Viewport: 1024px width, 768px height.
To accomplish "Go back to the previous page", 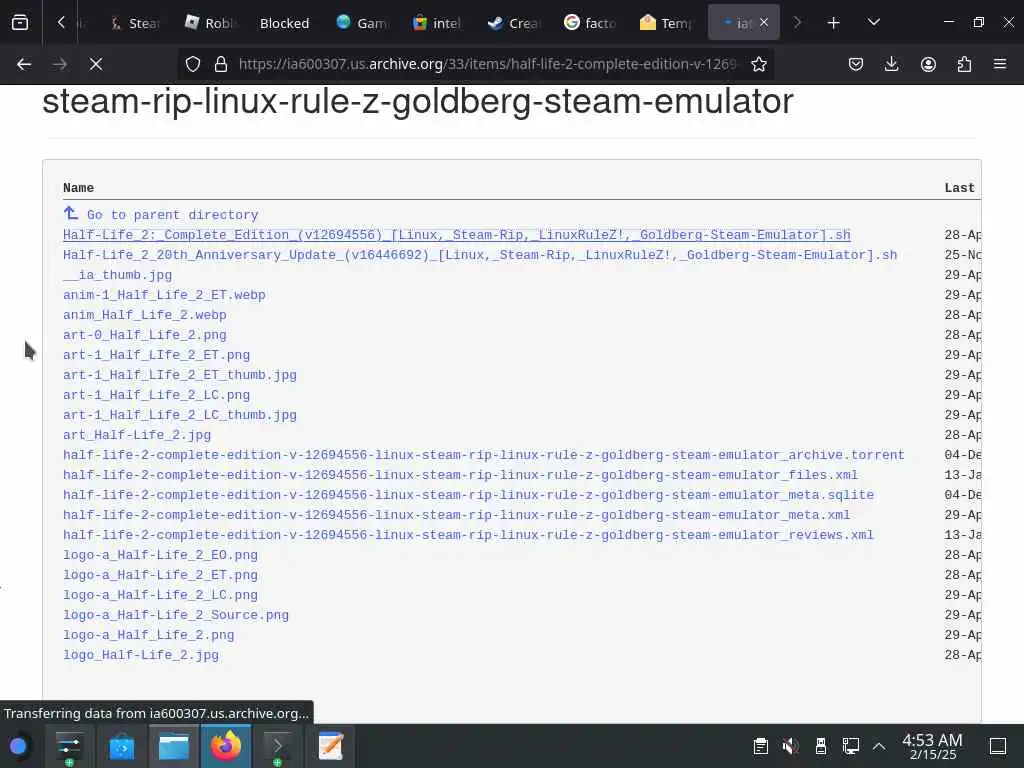I will click(24, 64).
